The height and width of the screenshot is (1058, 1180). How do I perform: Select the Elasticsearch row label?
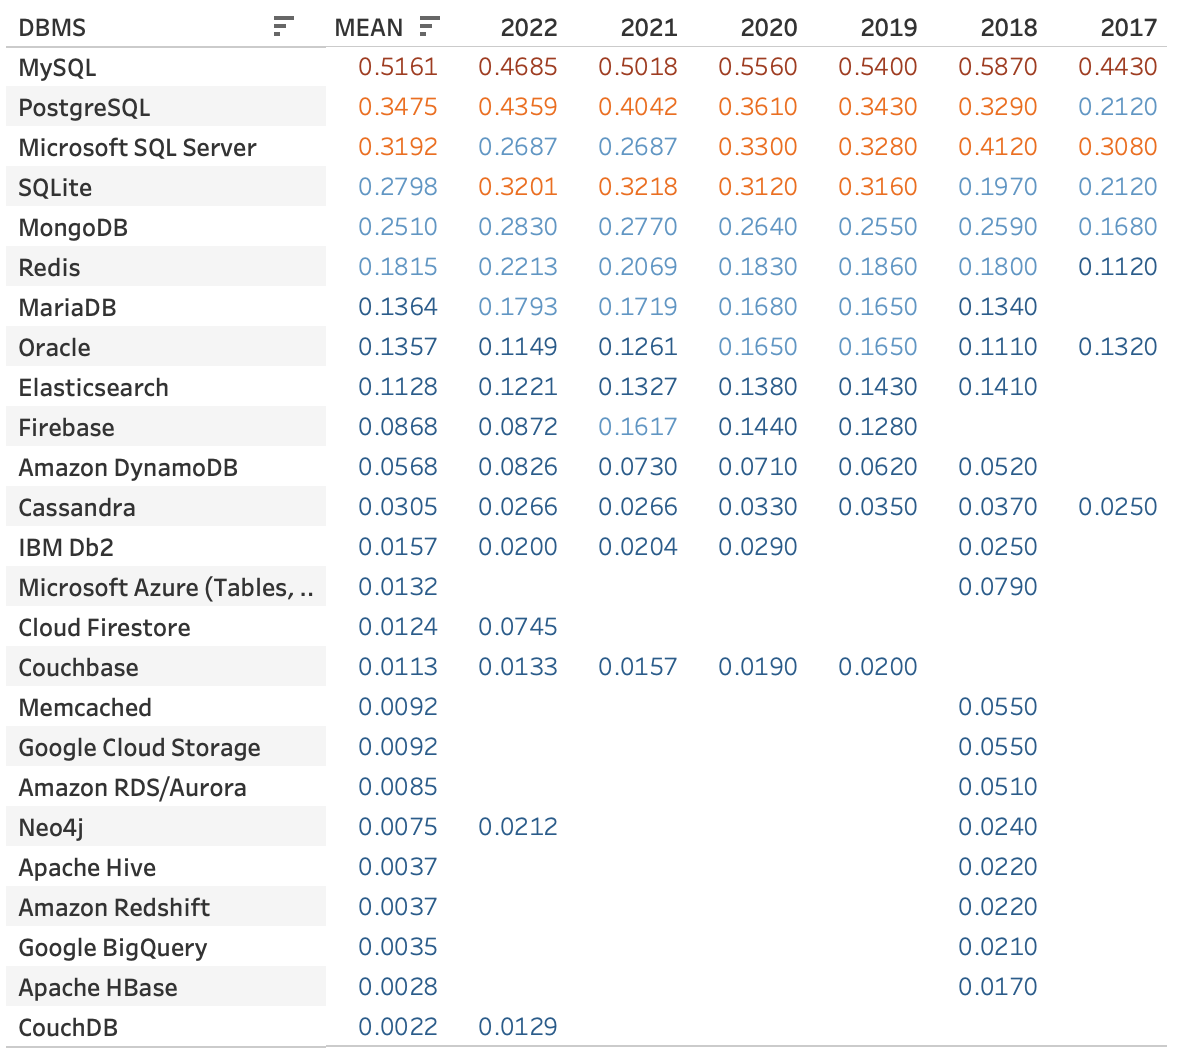coord(93,387)
